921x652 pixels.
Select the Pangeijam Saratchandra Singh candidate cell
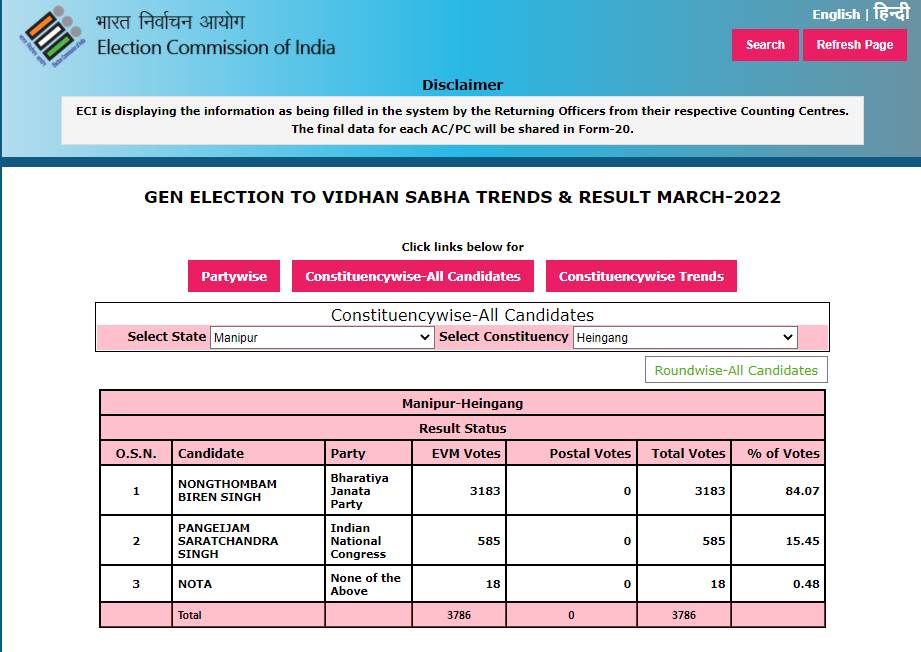pyautogui.click(x=248, y=540)
